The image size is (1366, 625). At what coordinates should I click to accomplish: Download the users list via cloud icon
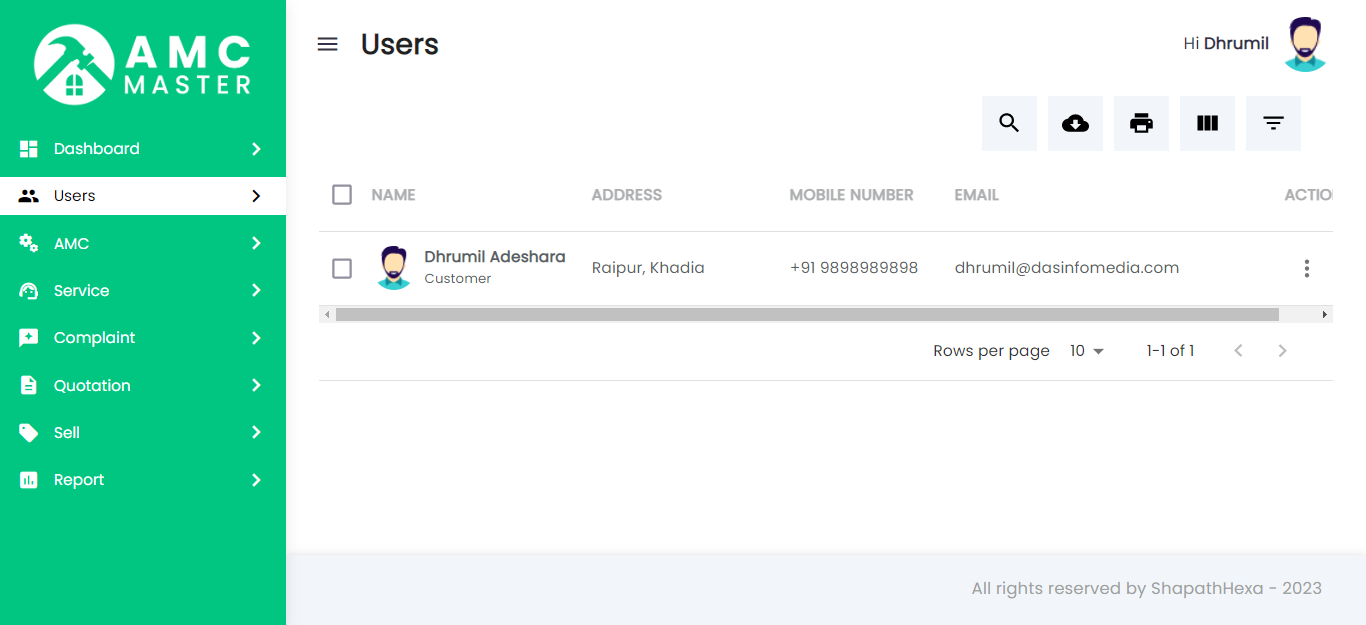point(1075,123)
